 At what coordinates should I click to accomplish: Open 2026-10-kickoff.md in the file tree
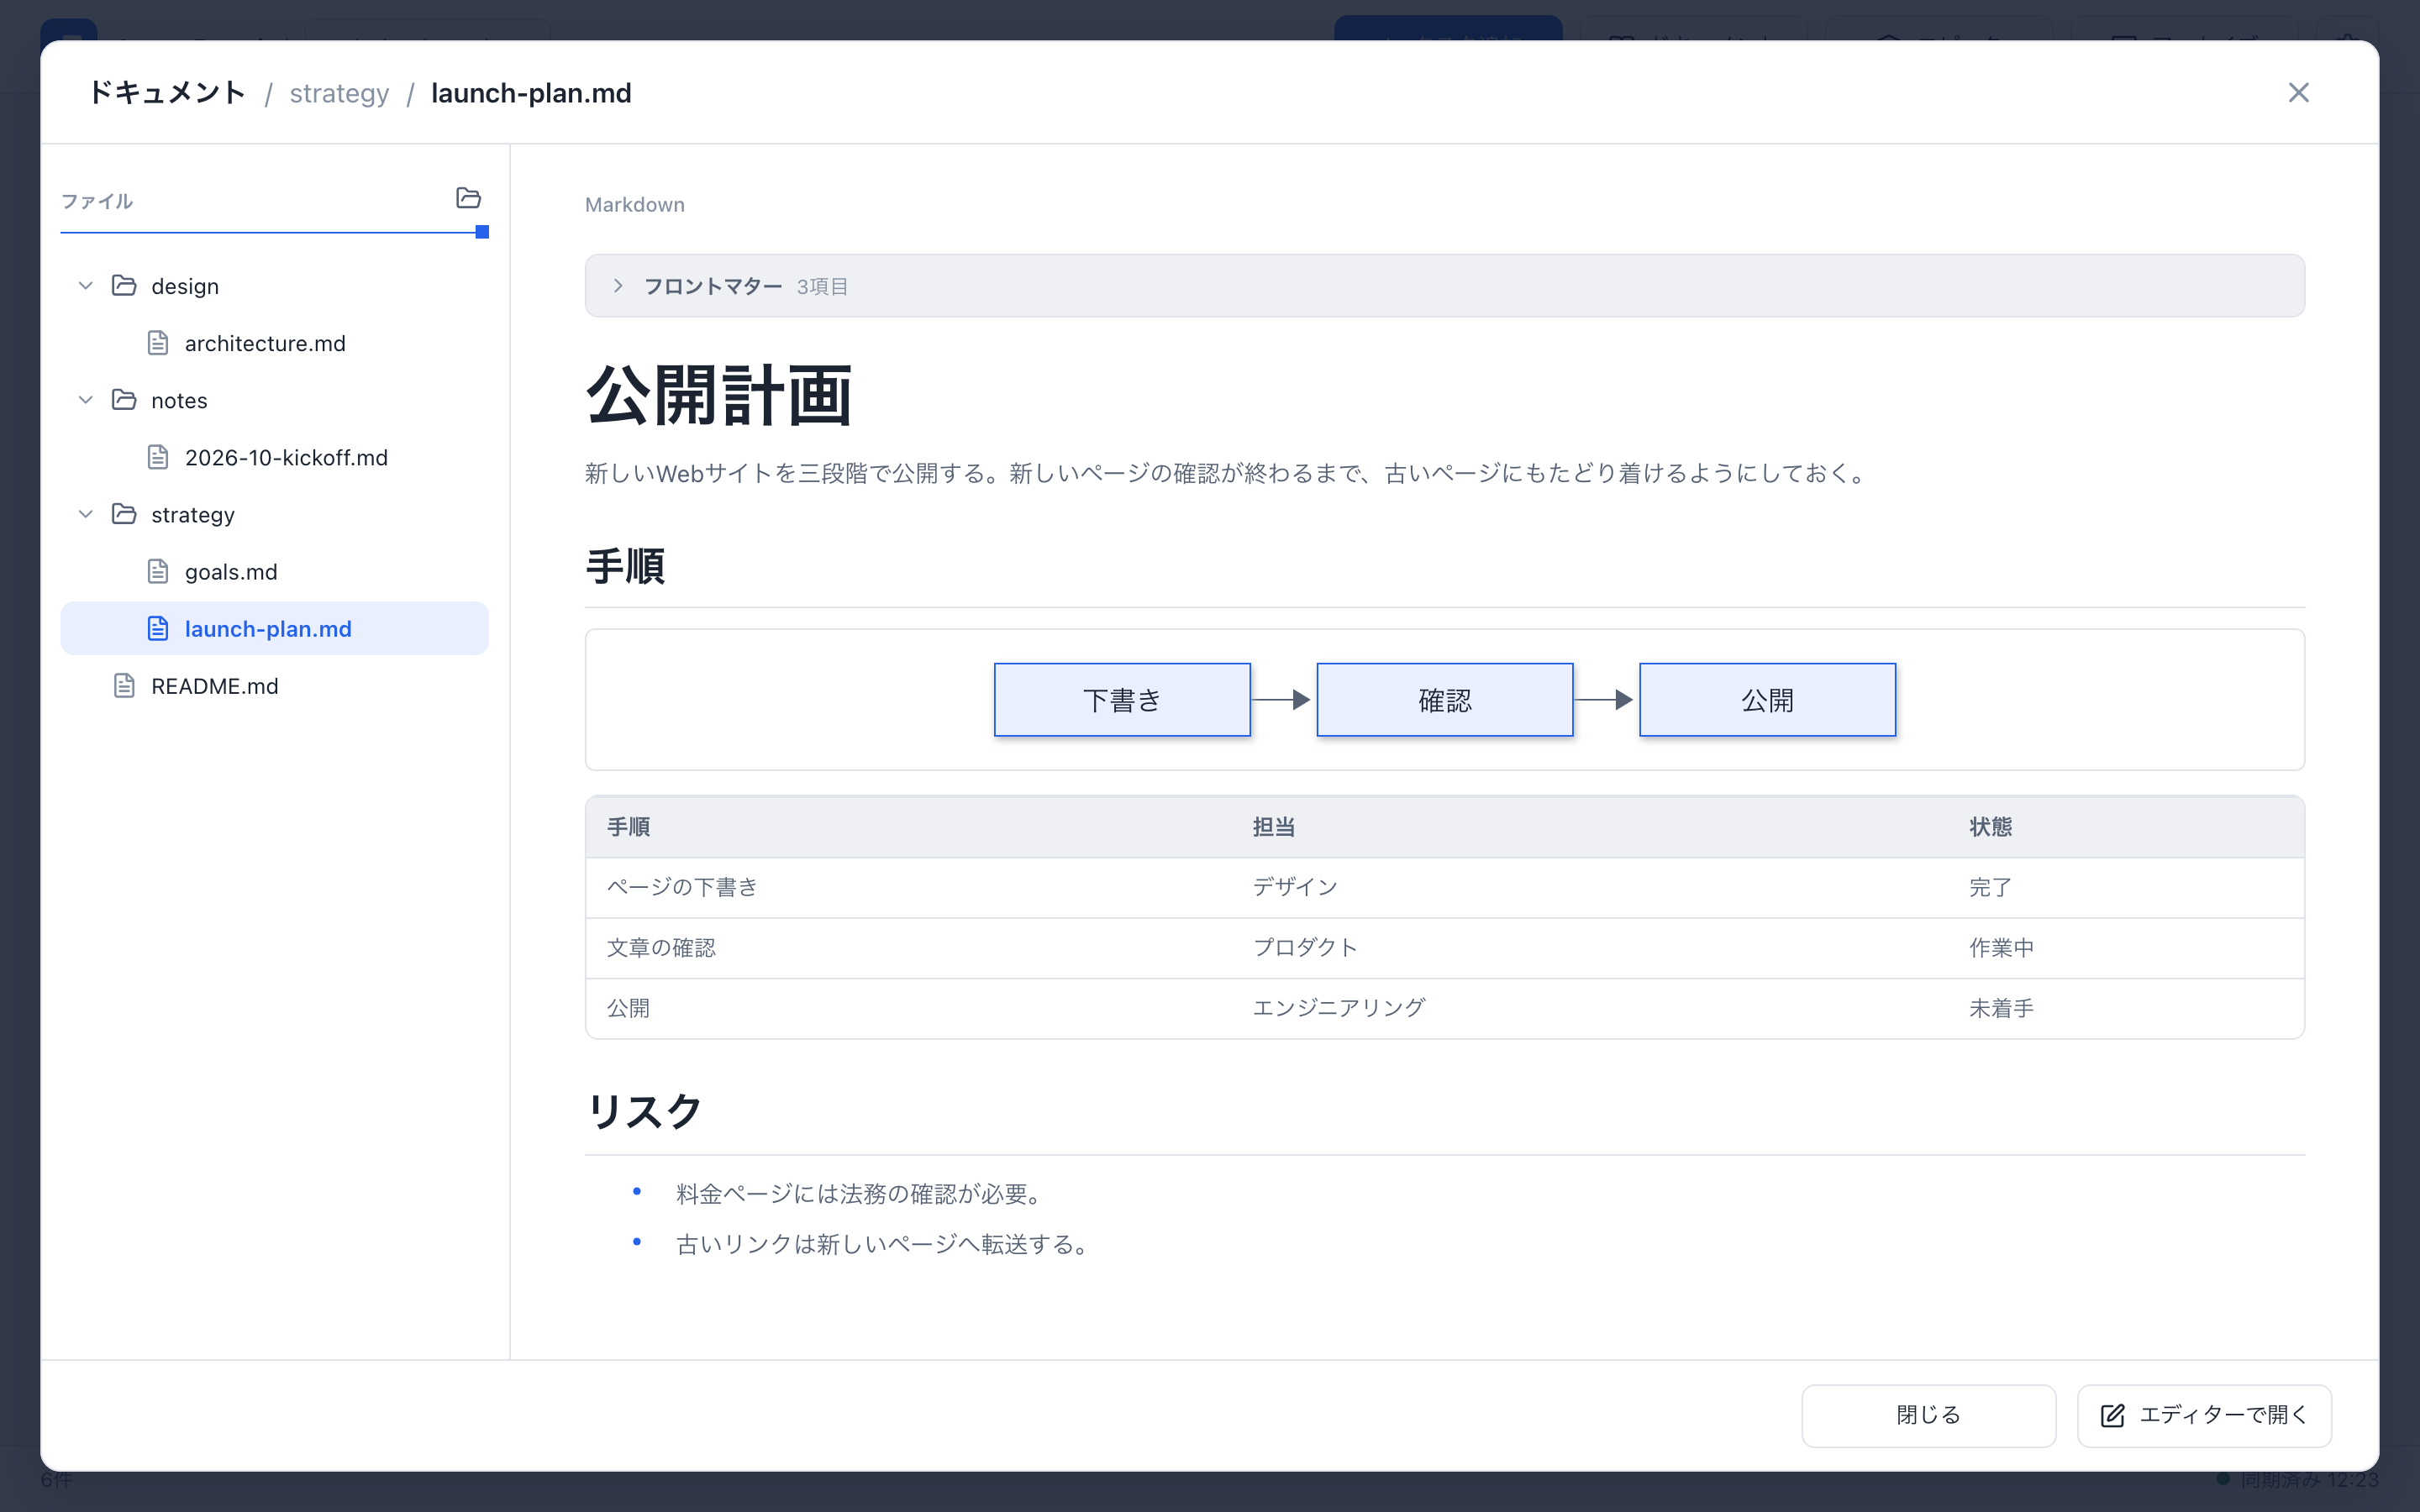(275, 457)
